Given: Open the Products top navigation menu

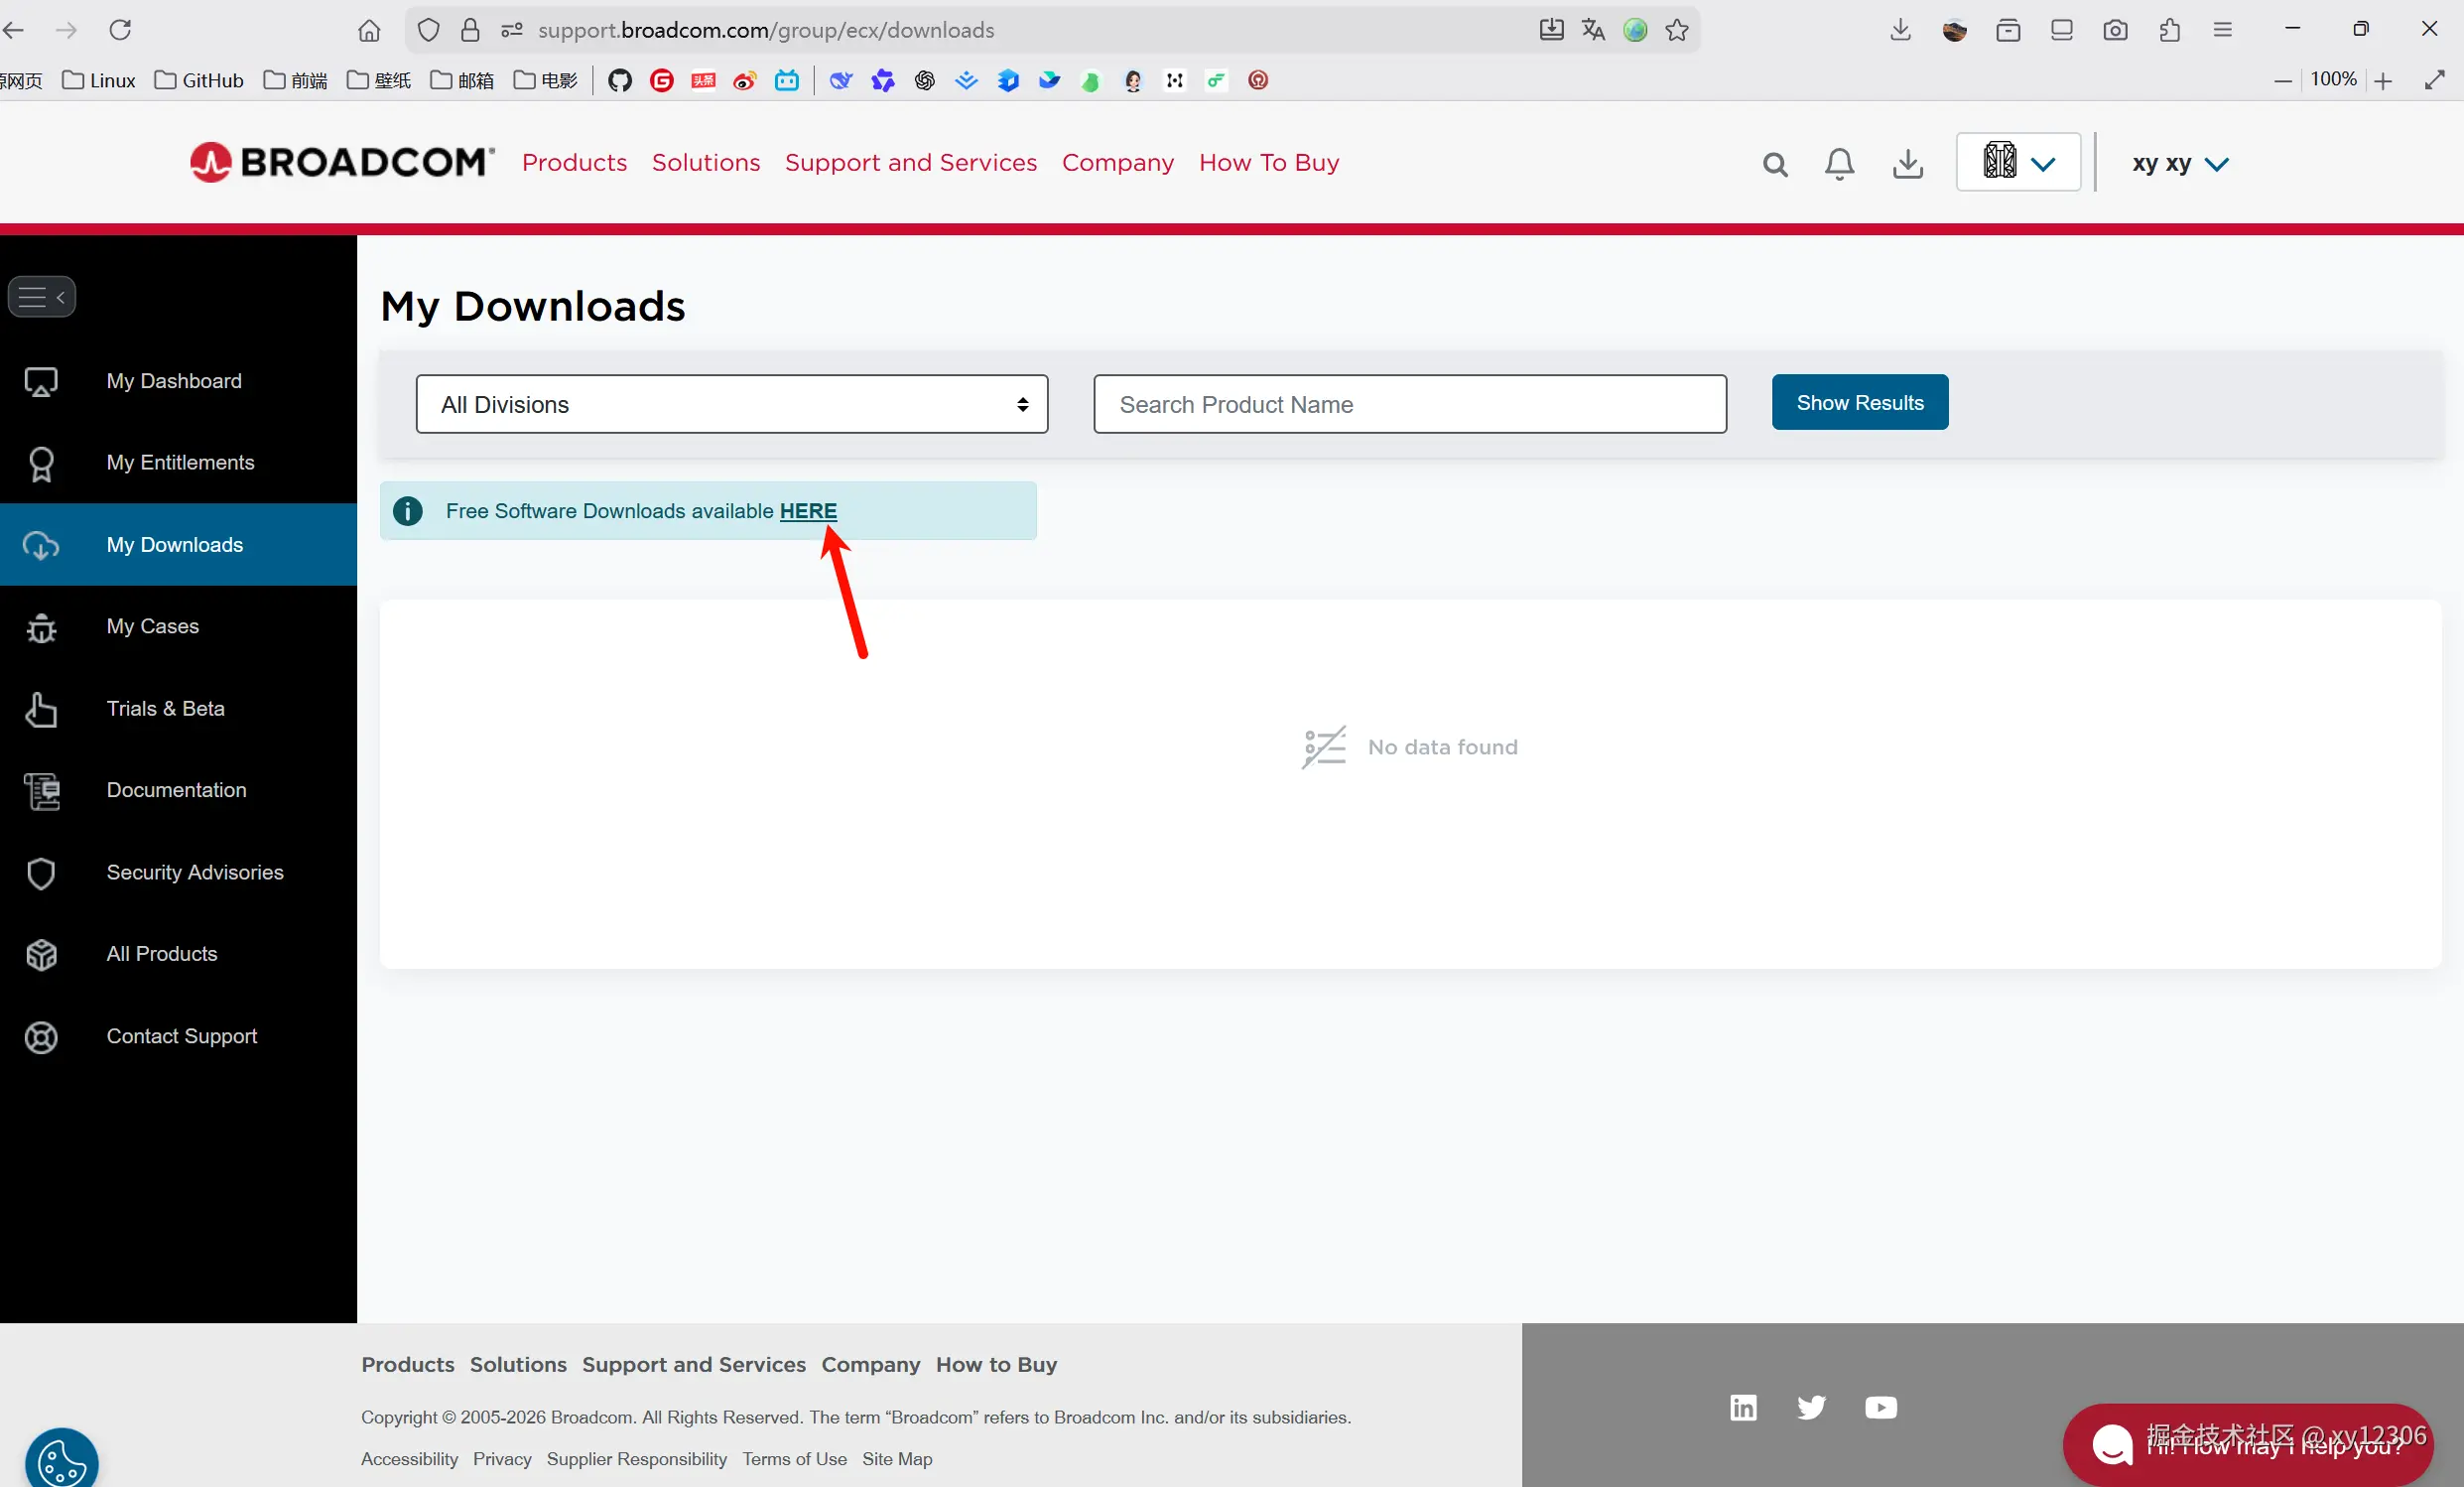Looking at the screenshot, I should pyautogui.click(x=574, y=162).
